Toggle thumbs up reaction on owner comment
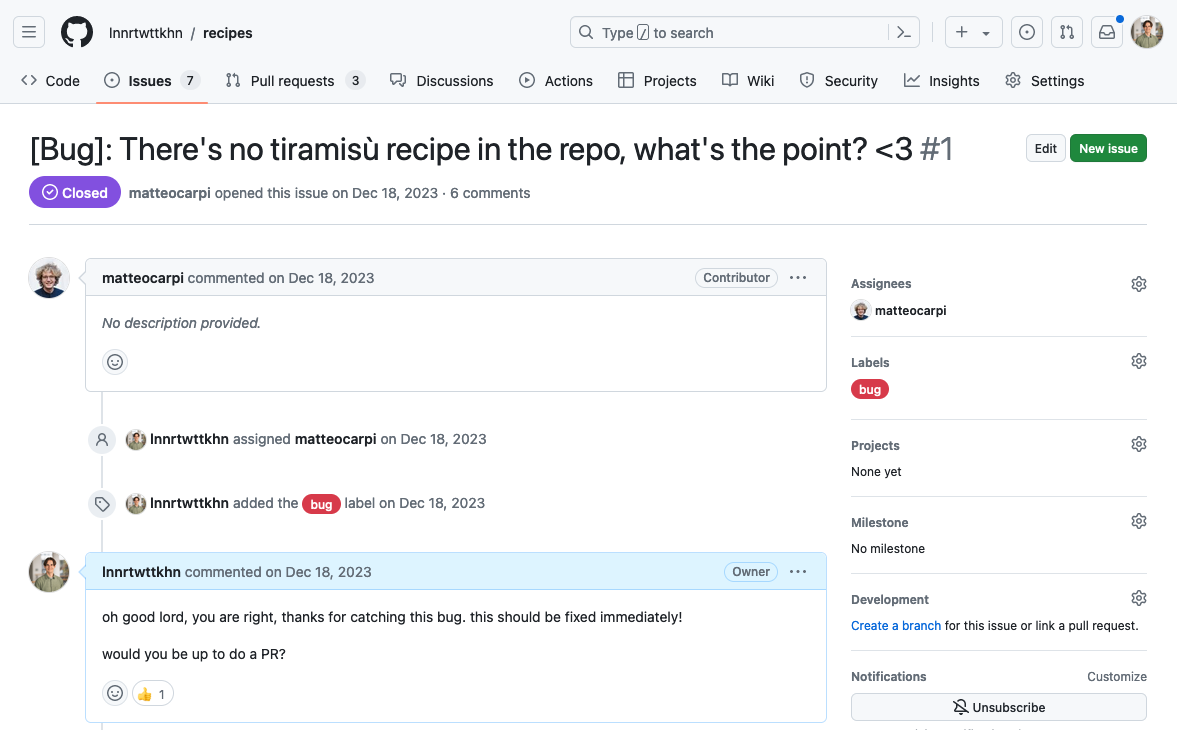 tap(152, 693)
